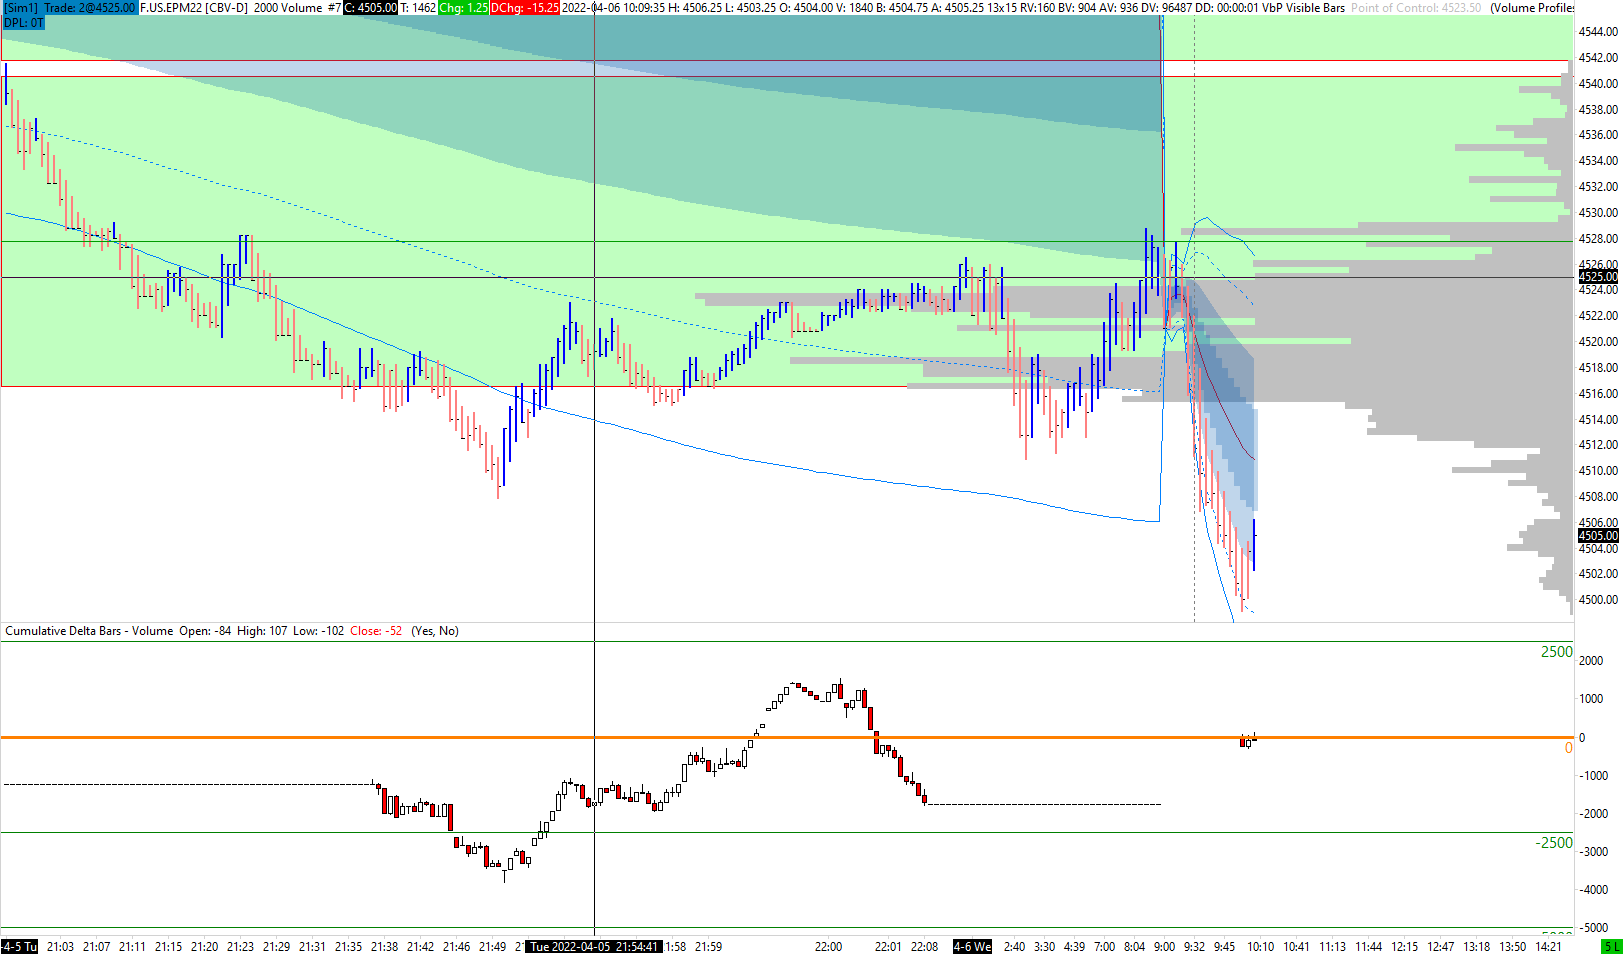The width and height of the screenshot is (1624, 955).
Task: Click the 'Point of Control: 4523.50' text
Action: 1416,7
